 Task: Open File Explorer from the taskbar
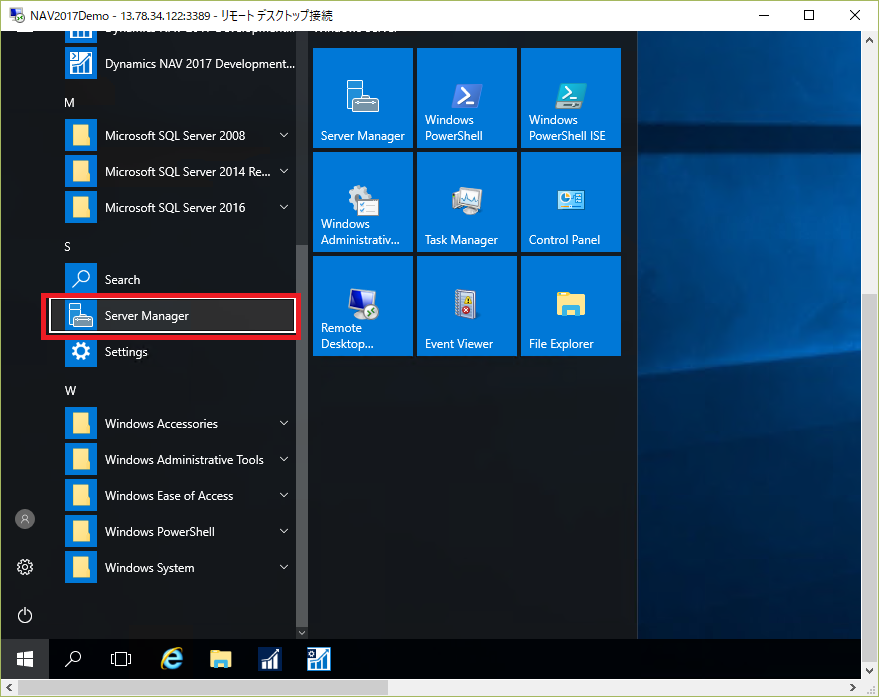point(220,659)
